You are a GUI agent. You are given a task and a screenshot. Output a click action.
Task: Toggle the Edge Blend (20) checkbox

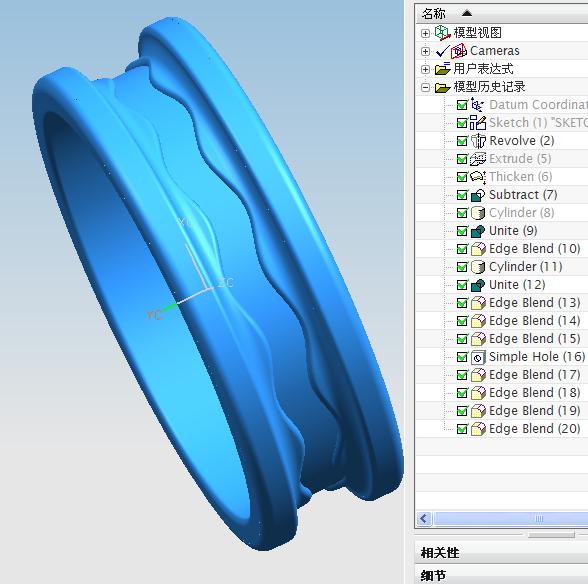click(462, 429)
